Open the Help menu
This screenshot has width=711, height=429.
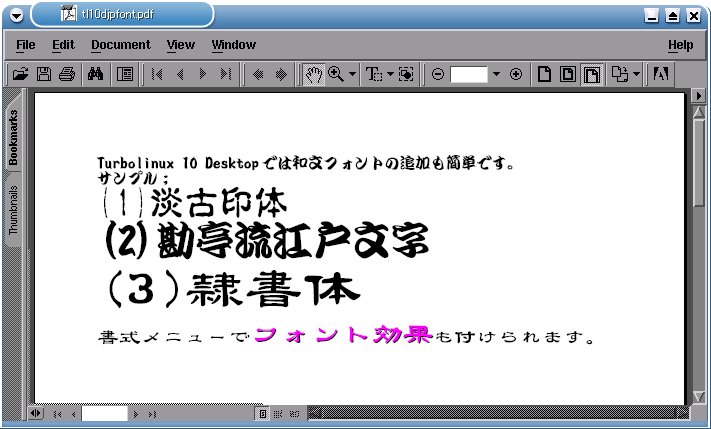[680, 45]
